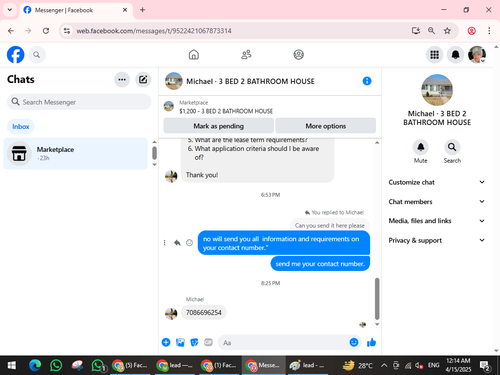Viewport: 500px width, 375px height.
Task: Click the house thumbnail in right panel
Action: point(437,90)
